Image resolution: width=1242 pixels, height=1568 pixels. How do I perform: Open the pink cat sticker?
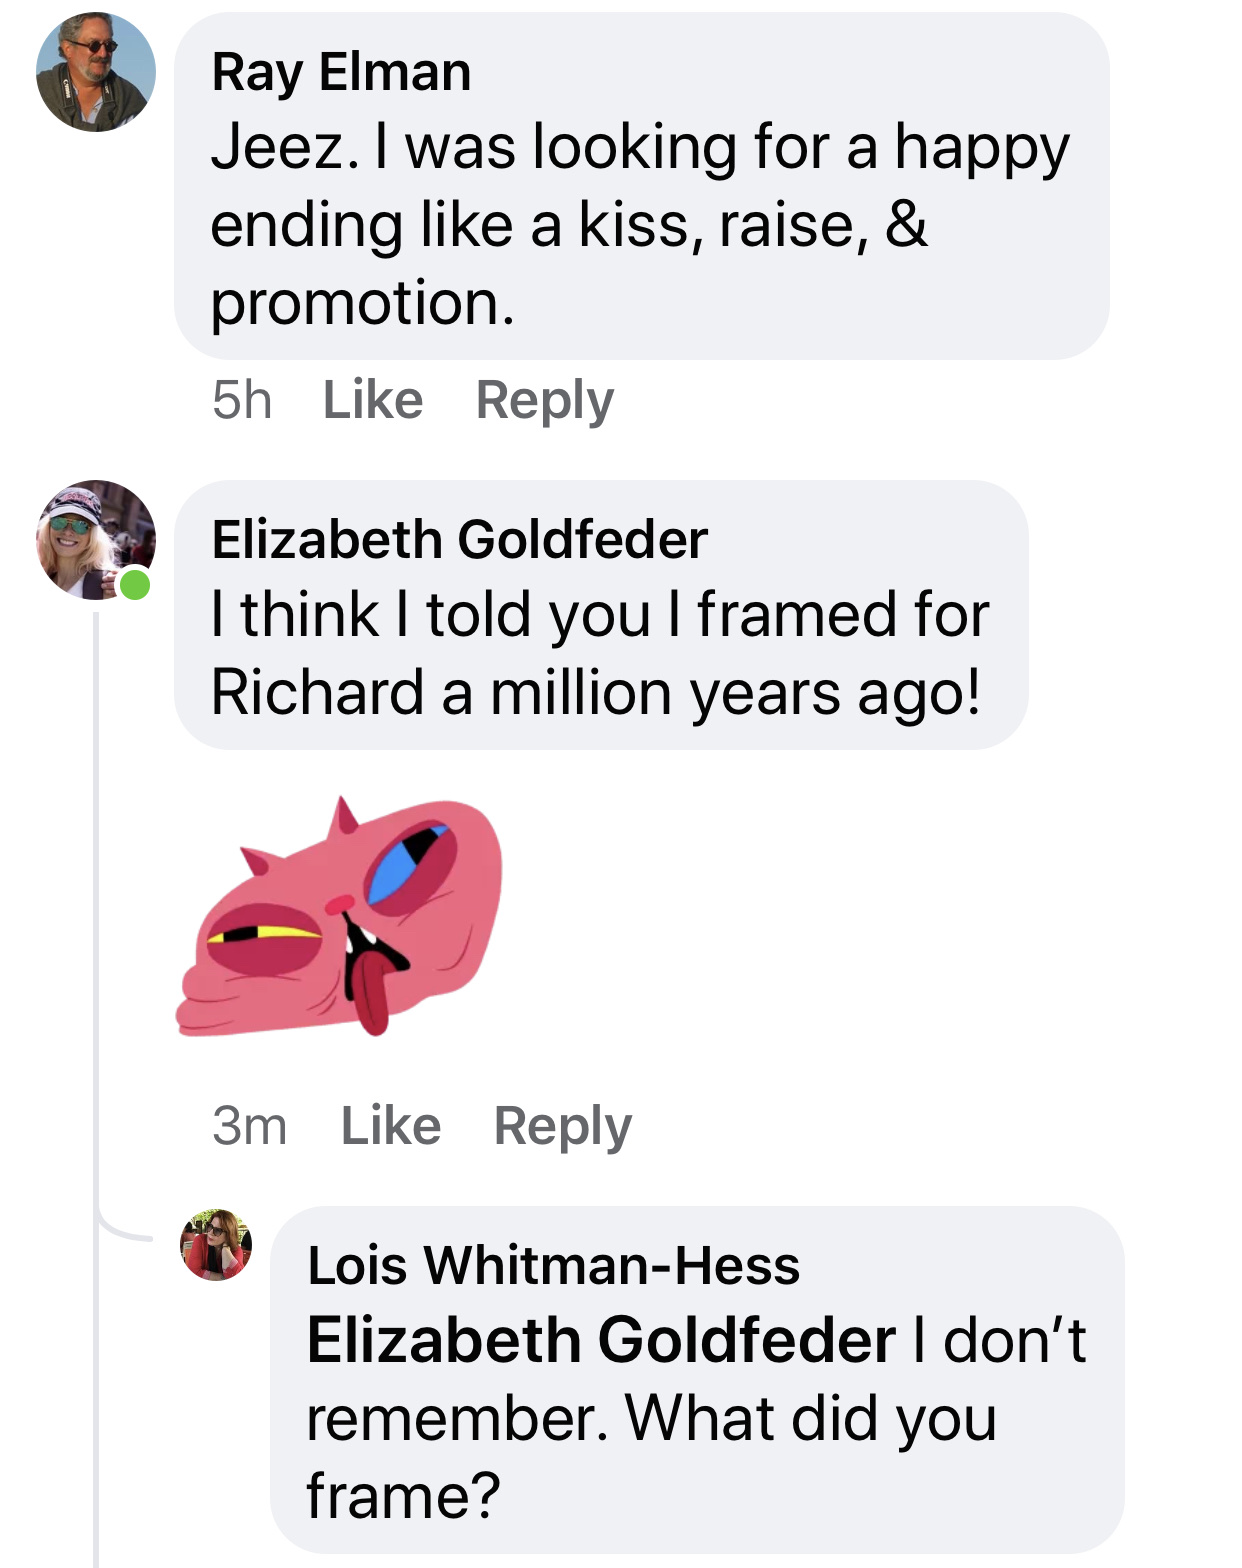click(340, 916)
